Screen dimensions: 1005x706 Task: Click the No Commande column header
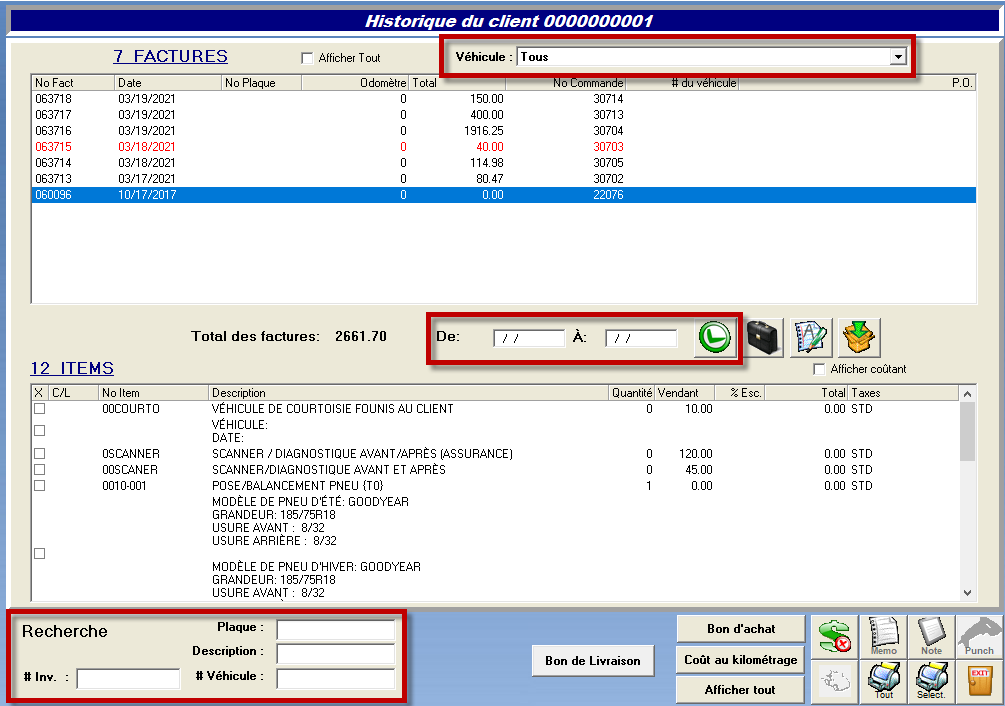(565, 83)
